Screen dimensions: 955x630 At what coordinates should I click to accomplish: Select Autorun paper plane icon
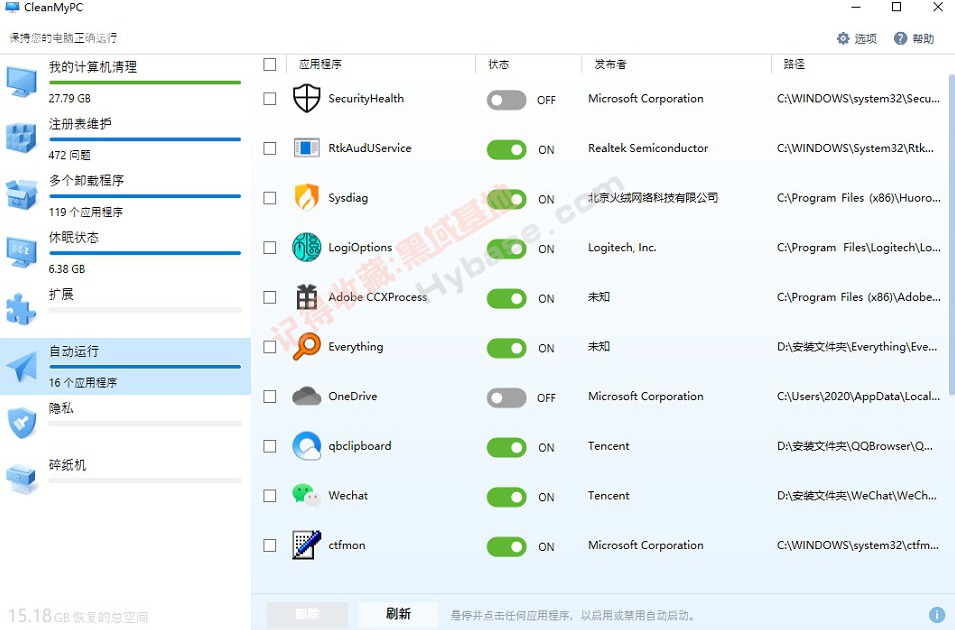click(21, 367)
